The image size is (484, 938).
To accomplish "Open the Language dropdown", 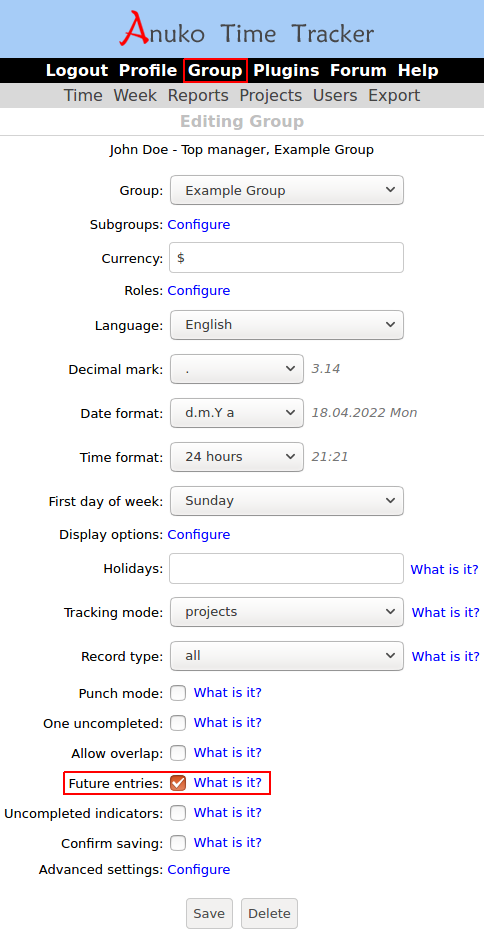I will (x=287, y=325).
